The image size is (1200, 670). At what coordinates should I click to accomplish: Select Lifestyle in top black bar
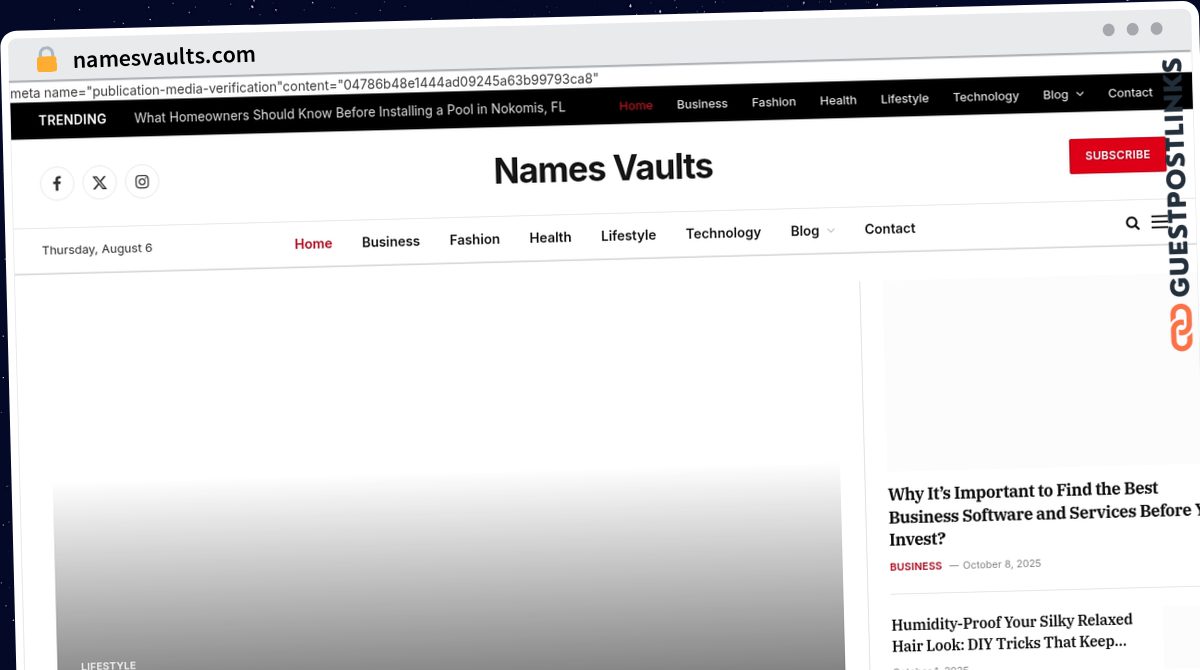904,99
